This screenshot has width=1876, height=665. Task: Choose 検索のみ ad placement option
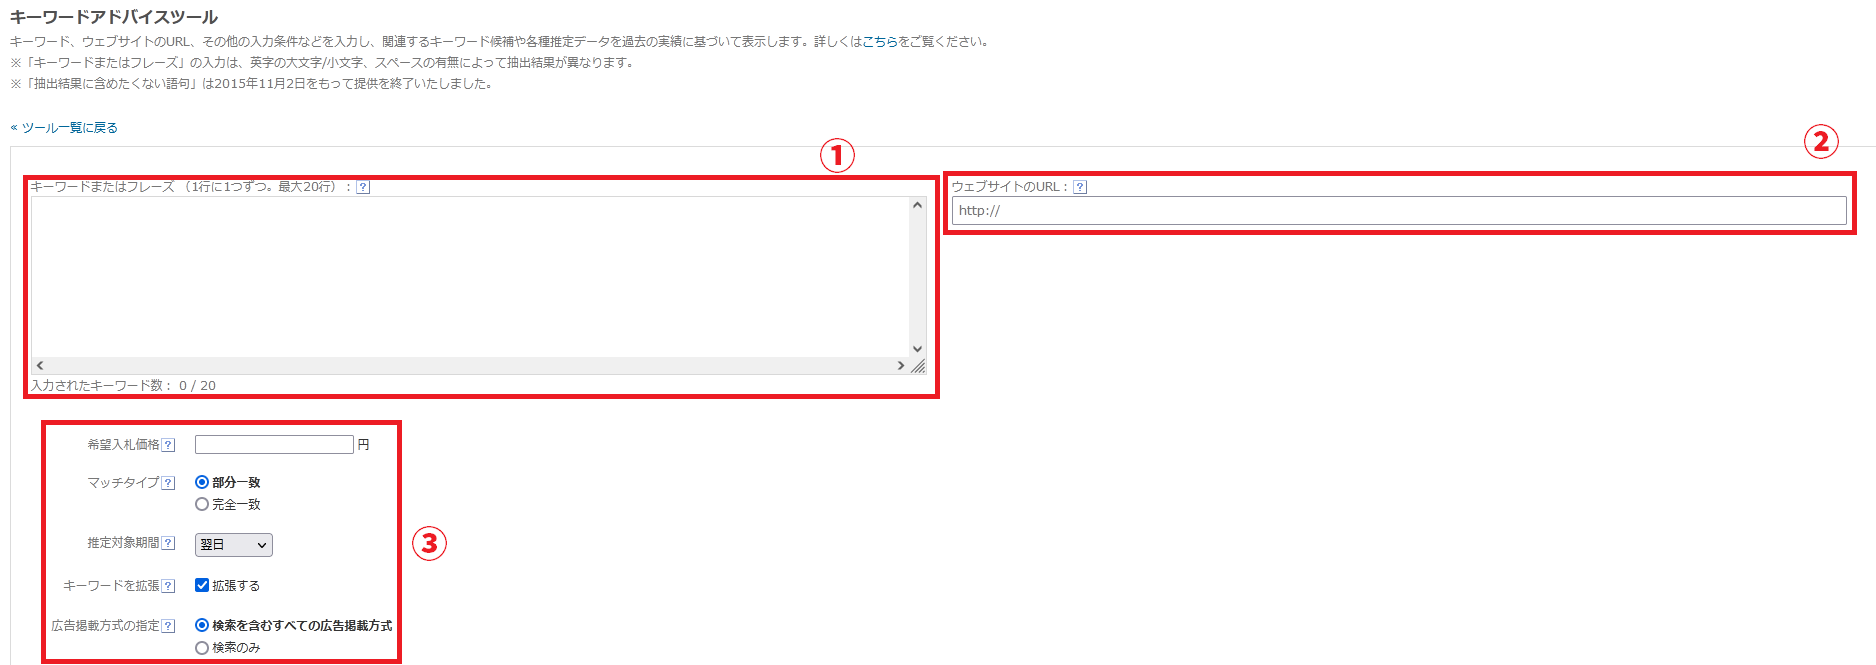click(202, 647)
